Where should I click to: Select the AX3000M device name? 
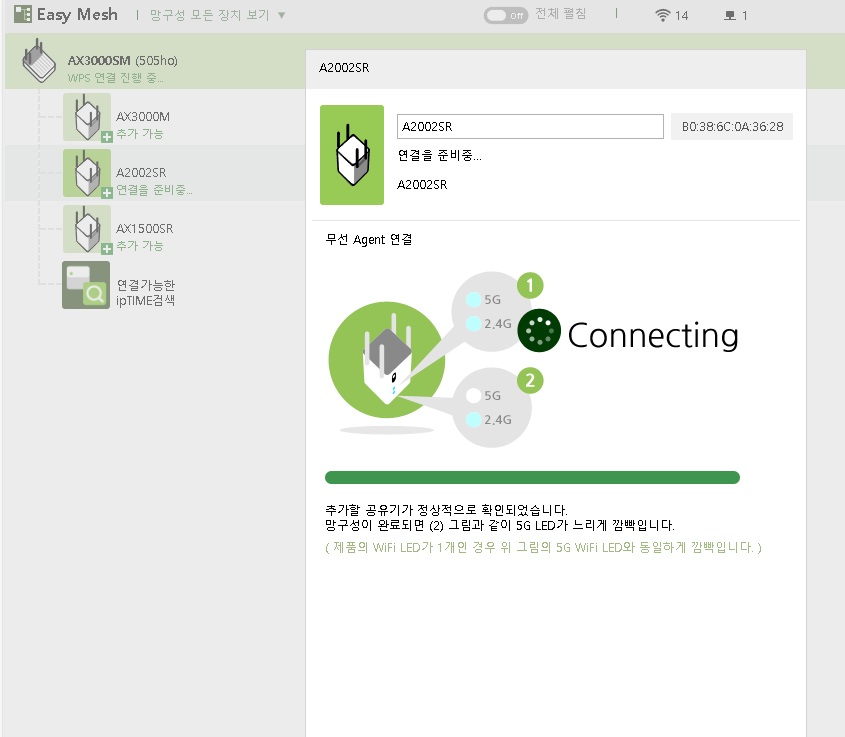143,116
